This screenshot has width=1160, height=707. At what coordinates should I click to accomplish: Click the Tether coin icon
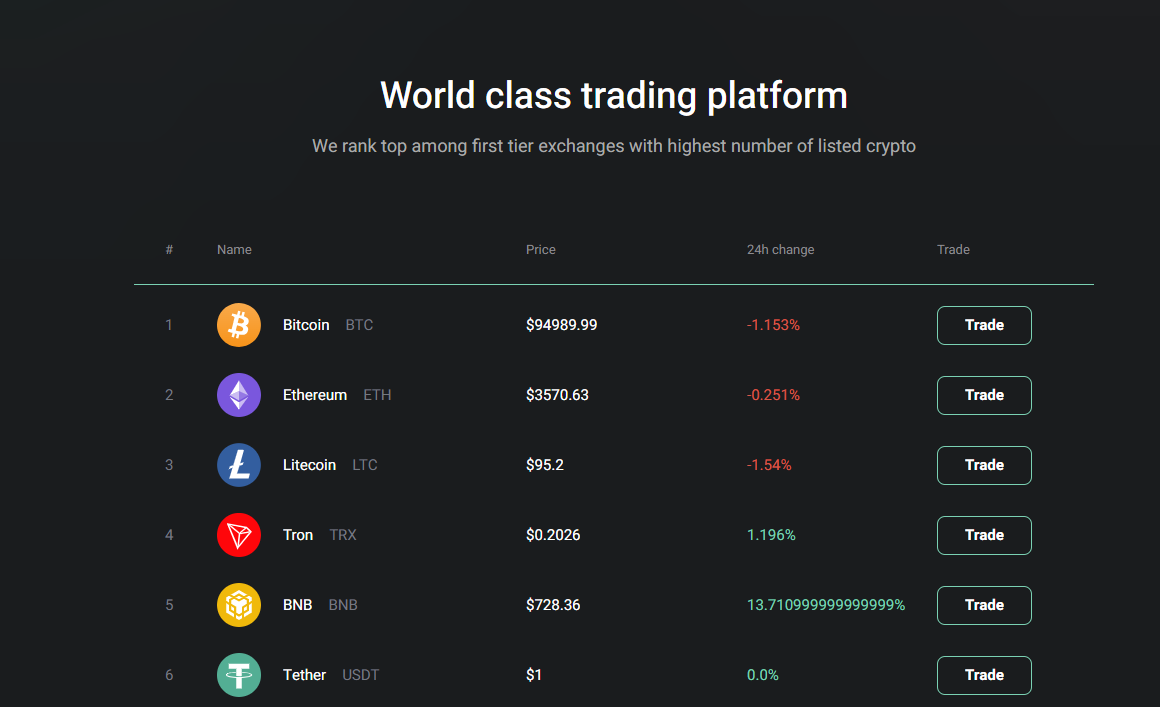point(238,674)
